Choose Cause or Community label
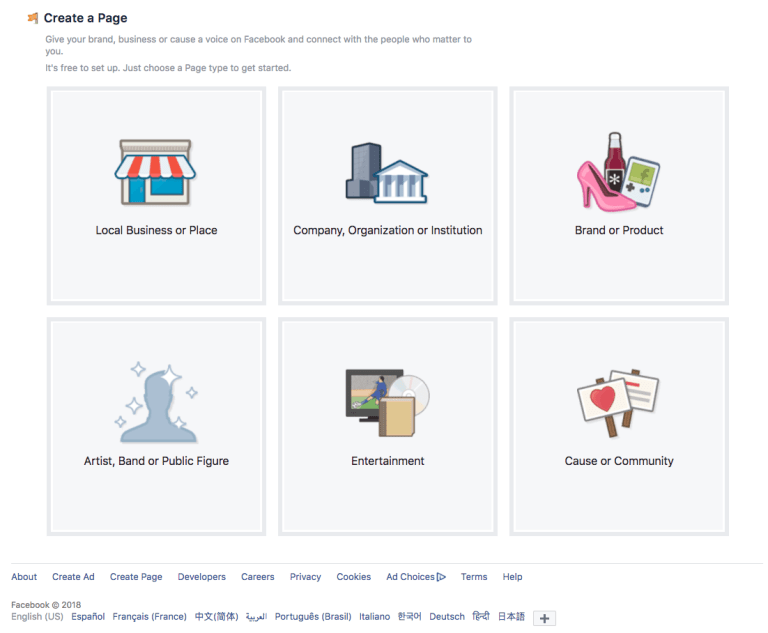Viewport: 768px width, 633px height. coord(619,461)
